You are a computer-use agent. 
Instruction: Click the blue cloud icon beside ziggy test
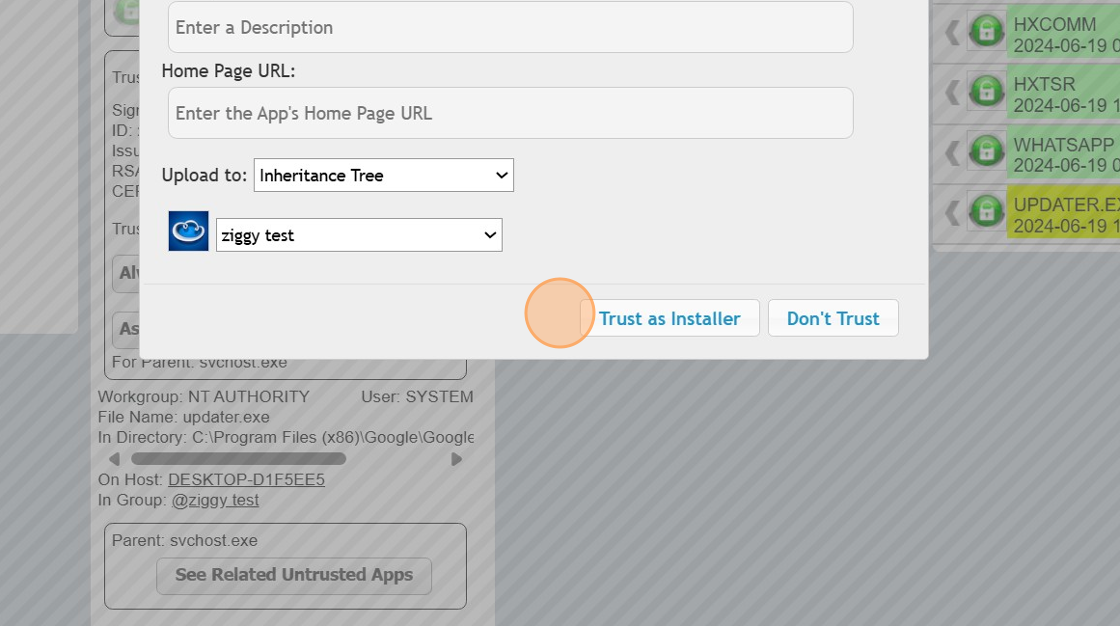187,229
